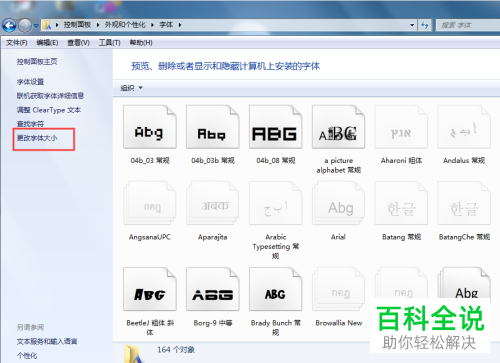Viewport: 500px width, 363px height.
Task: Expand the arrow before 控制面板 breadcrumb
Action: coord(57,25)
